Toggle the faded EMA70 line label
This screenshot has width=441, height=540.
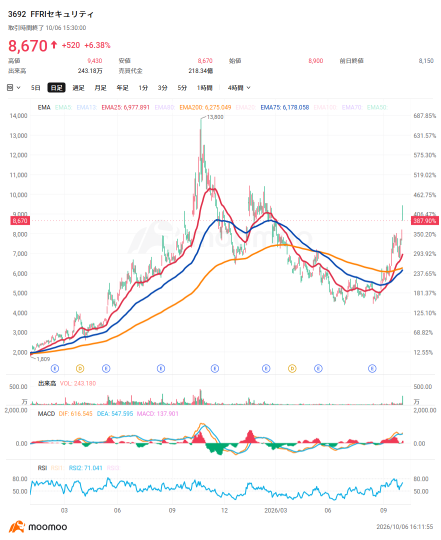[352, 107]
